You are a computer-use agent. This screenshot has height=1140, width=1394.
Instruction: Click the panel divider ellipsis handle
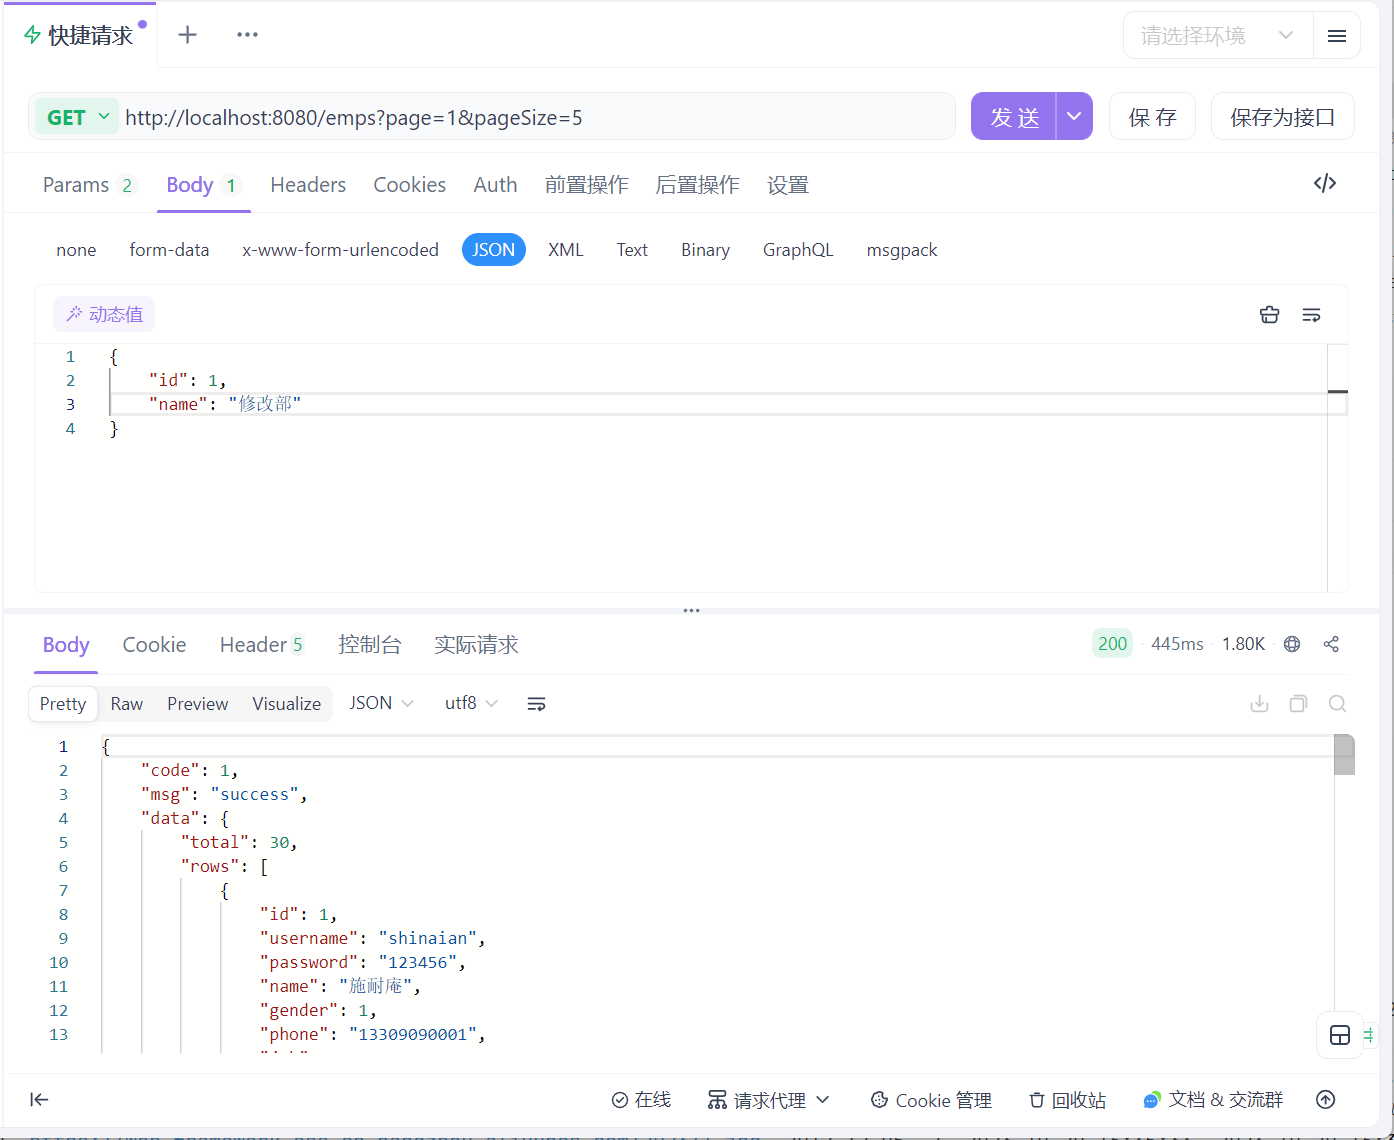tap(691, 610)
